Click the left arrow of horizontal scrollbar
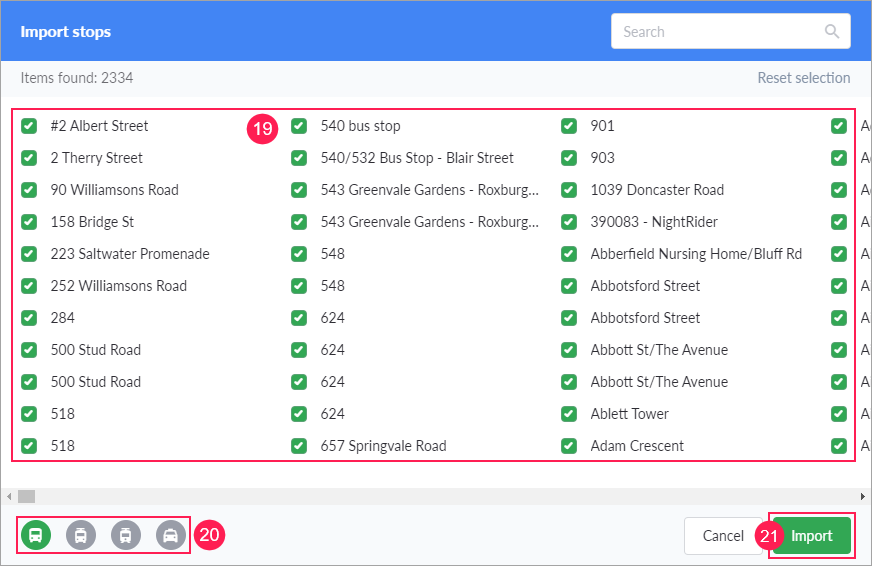 tap(9, 496)
